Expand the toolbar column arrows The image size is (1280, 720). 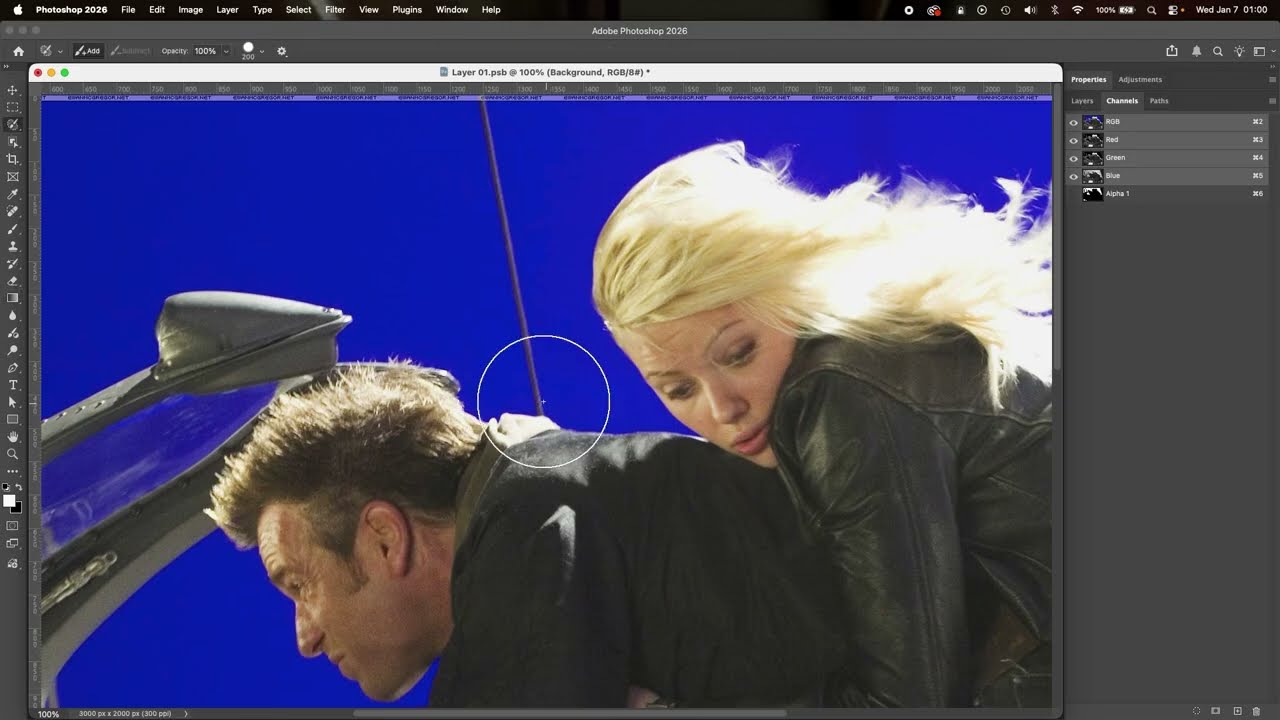(x=7, y=68)
